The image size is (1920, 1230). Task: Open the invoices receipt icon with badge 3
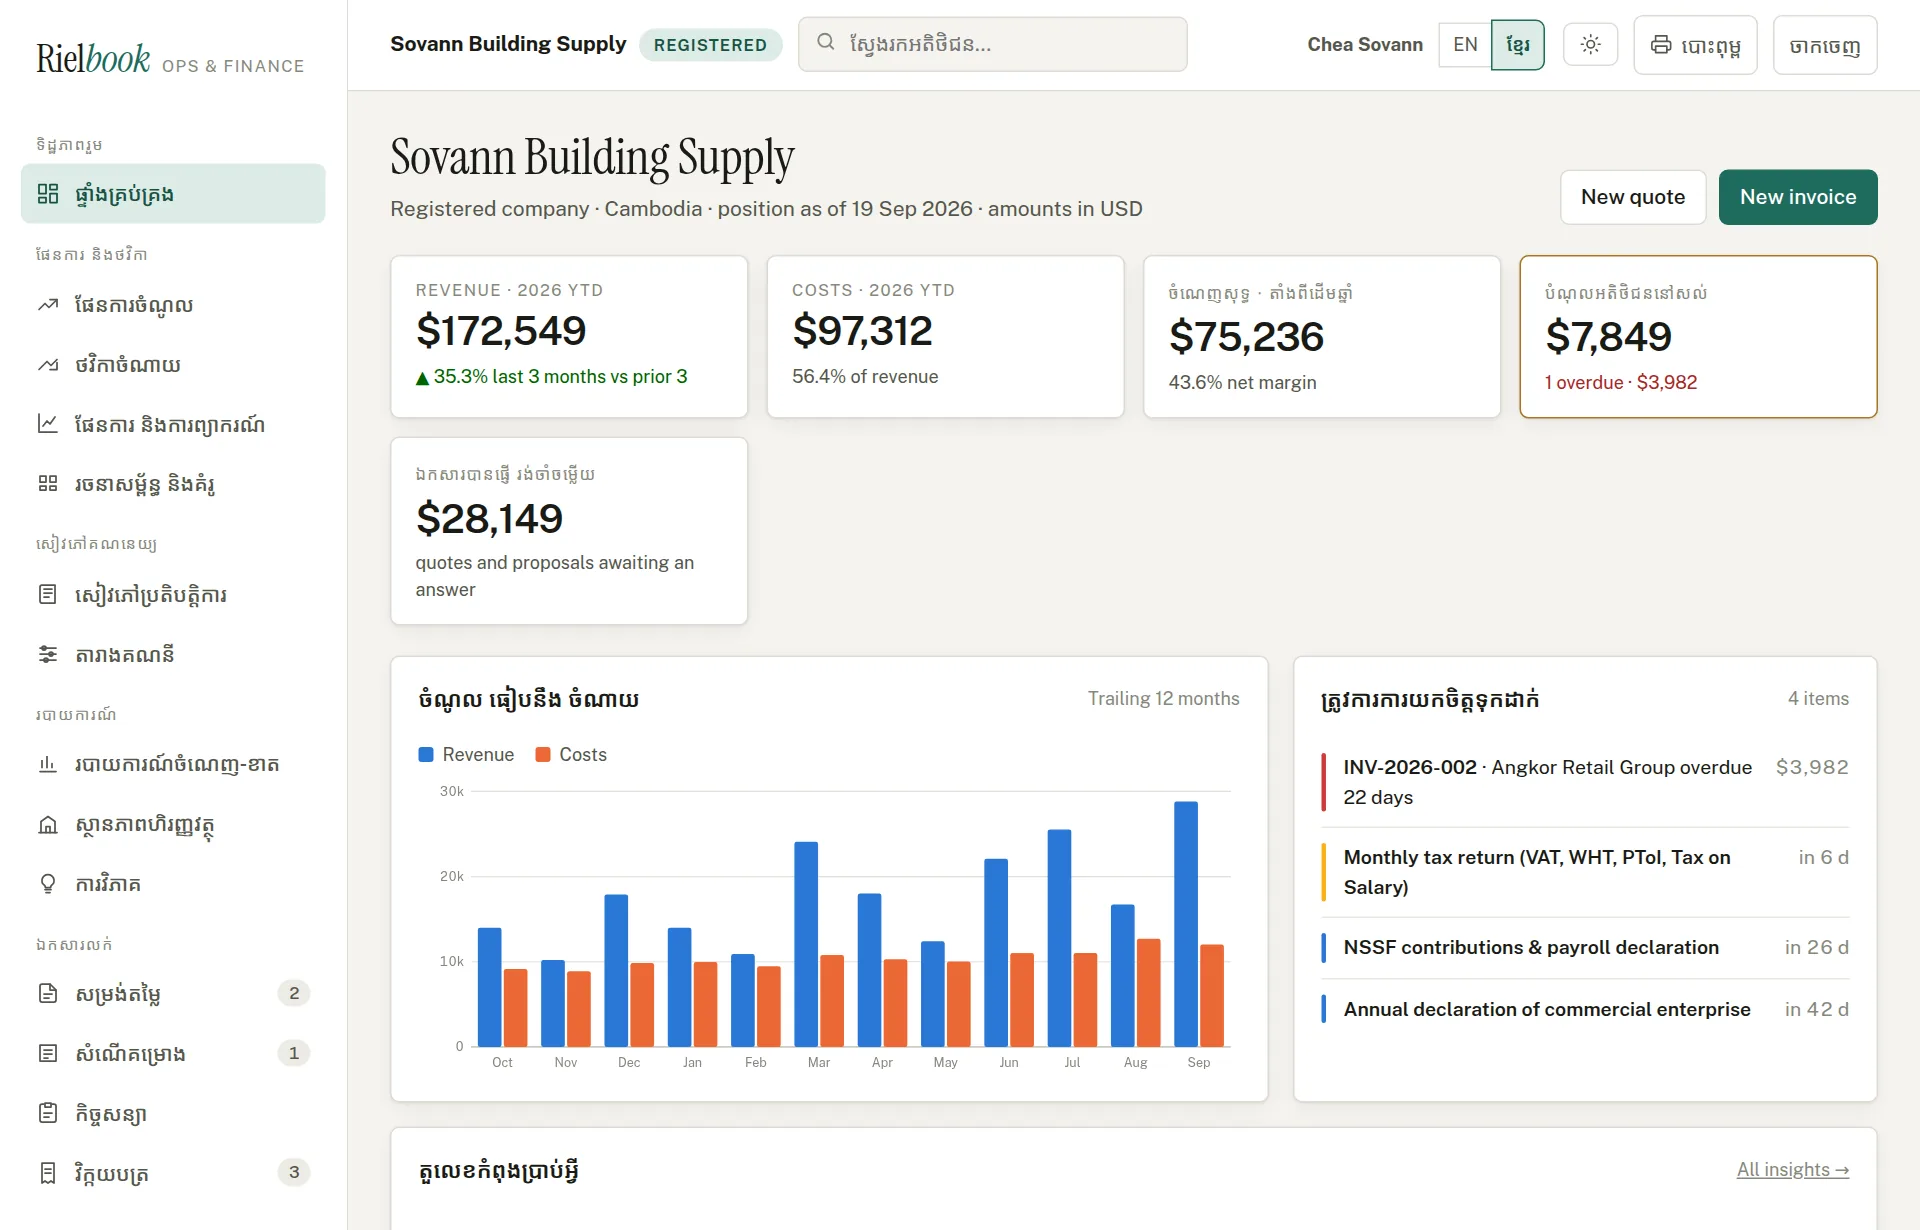(48, 1173)
